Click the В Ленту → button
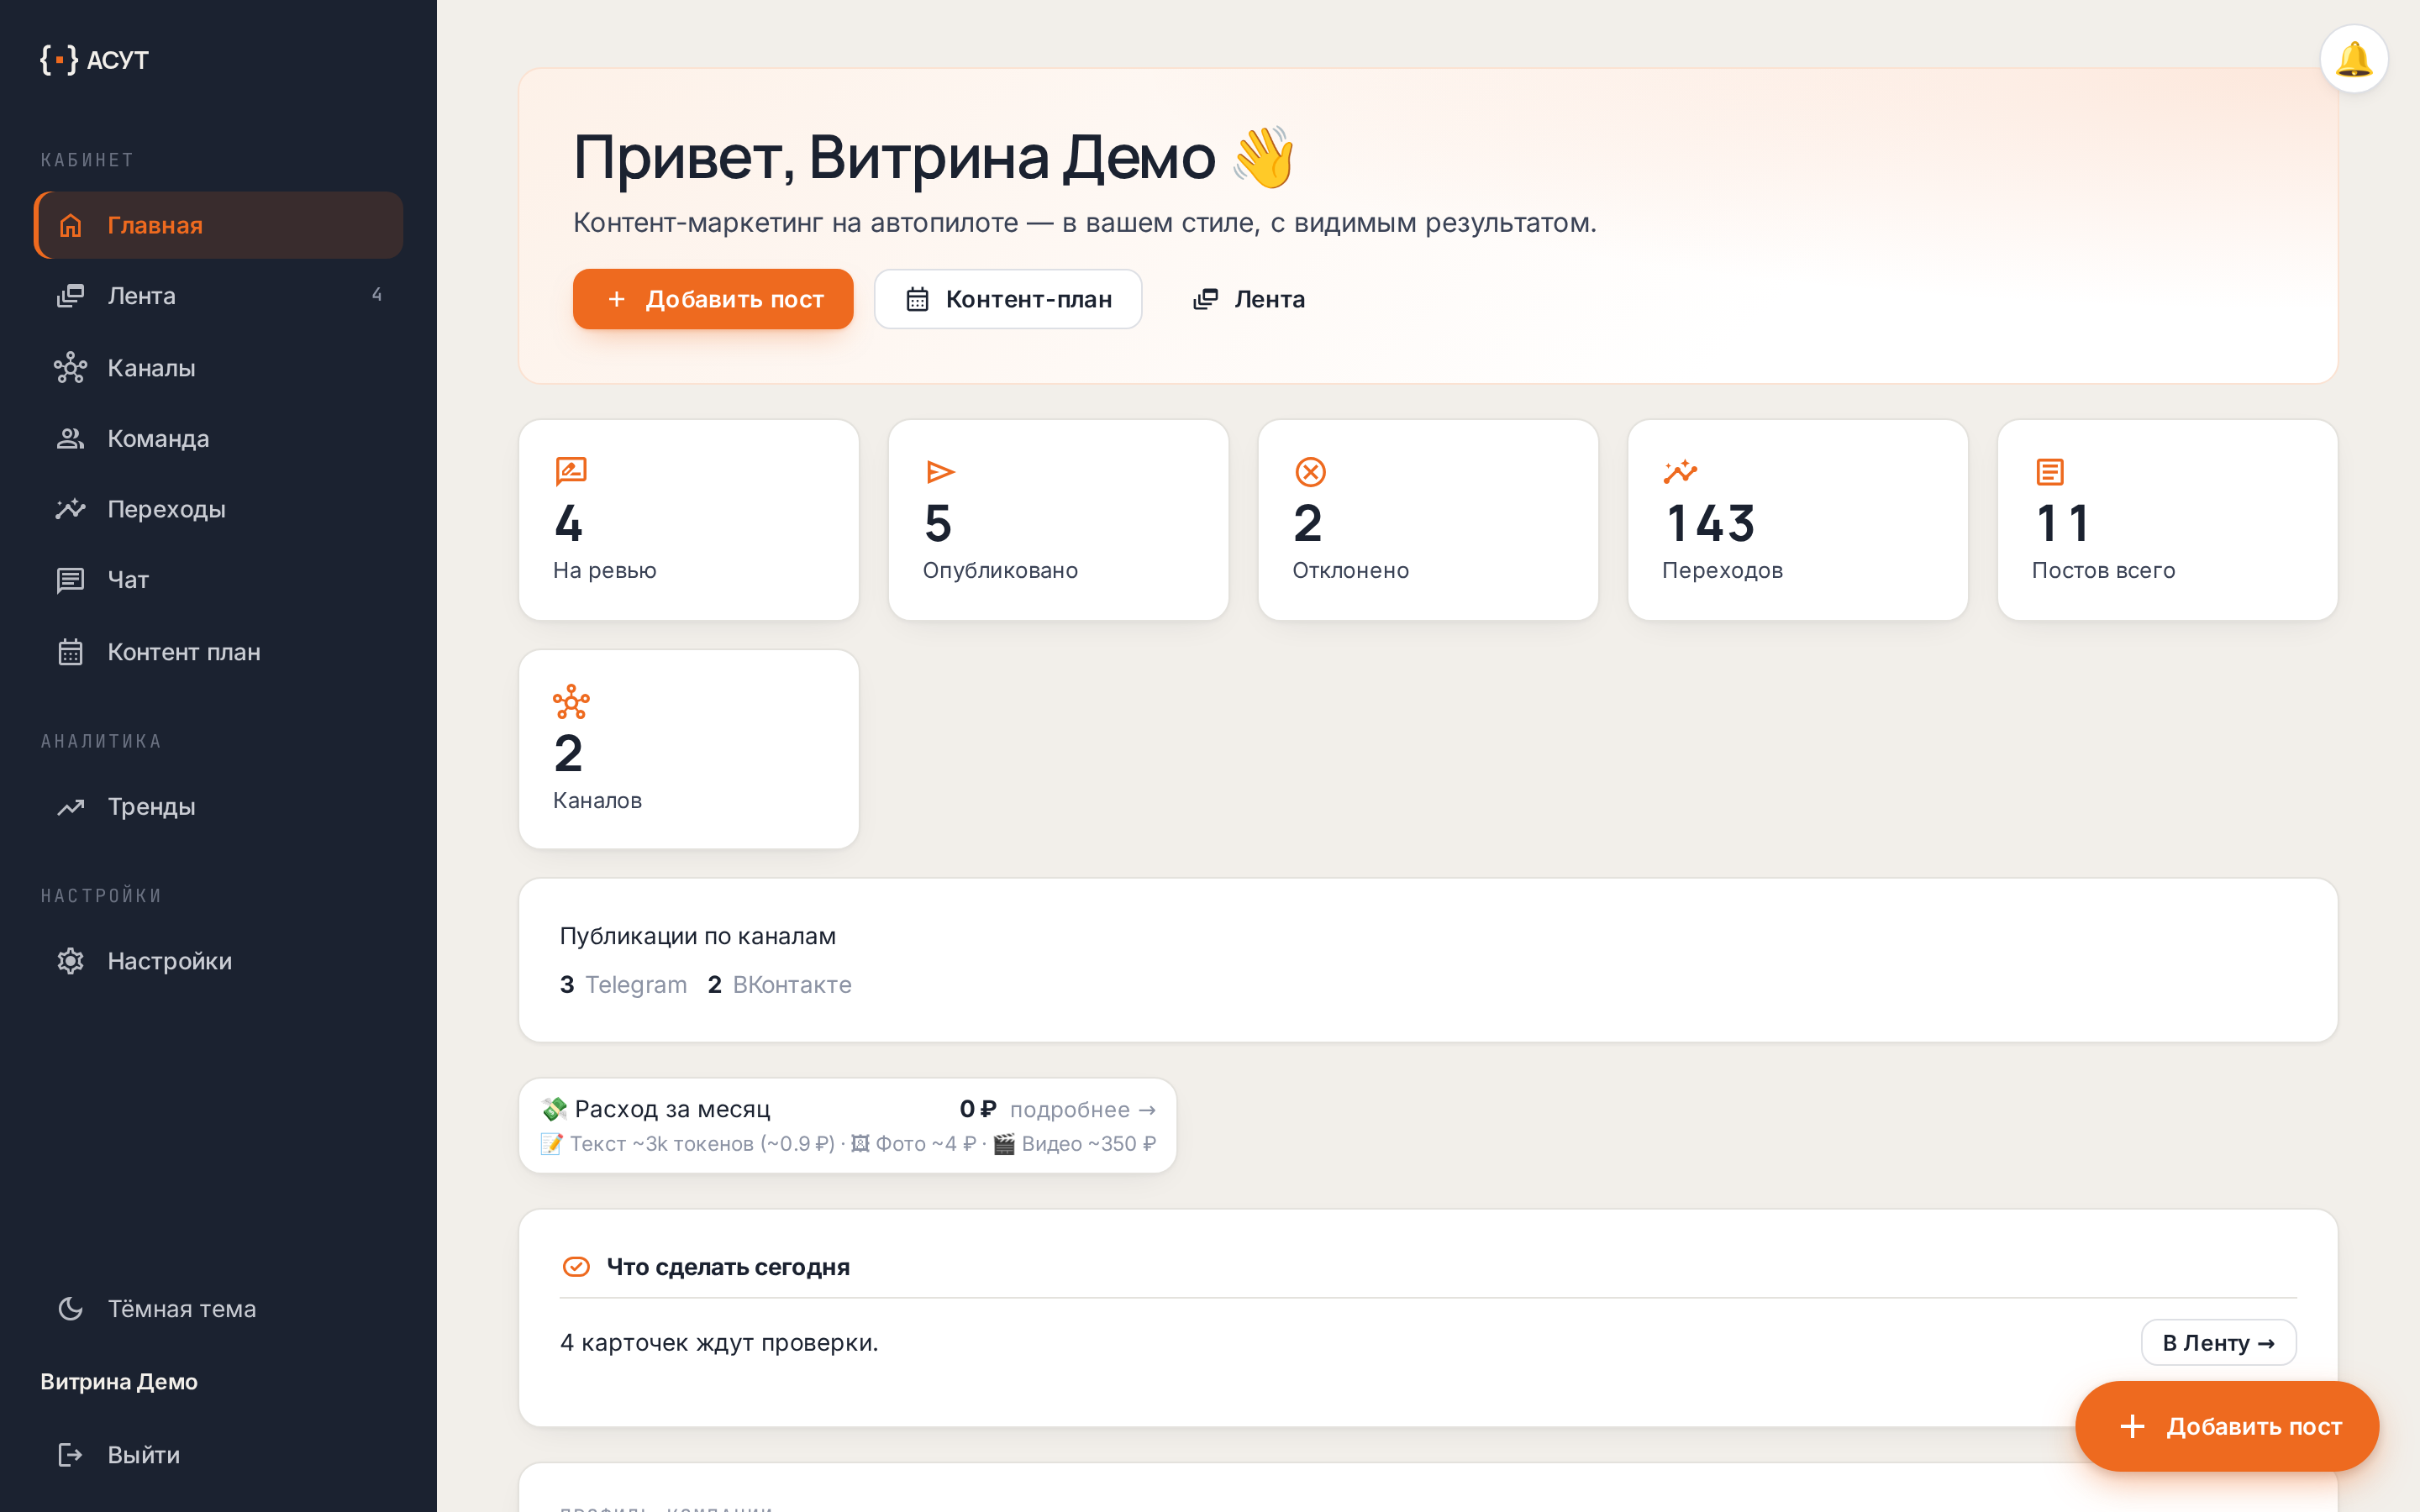2420x1512 pixels. pos(2218,1343)
